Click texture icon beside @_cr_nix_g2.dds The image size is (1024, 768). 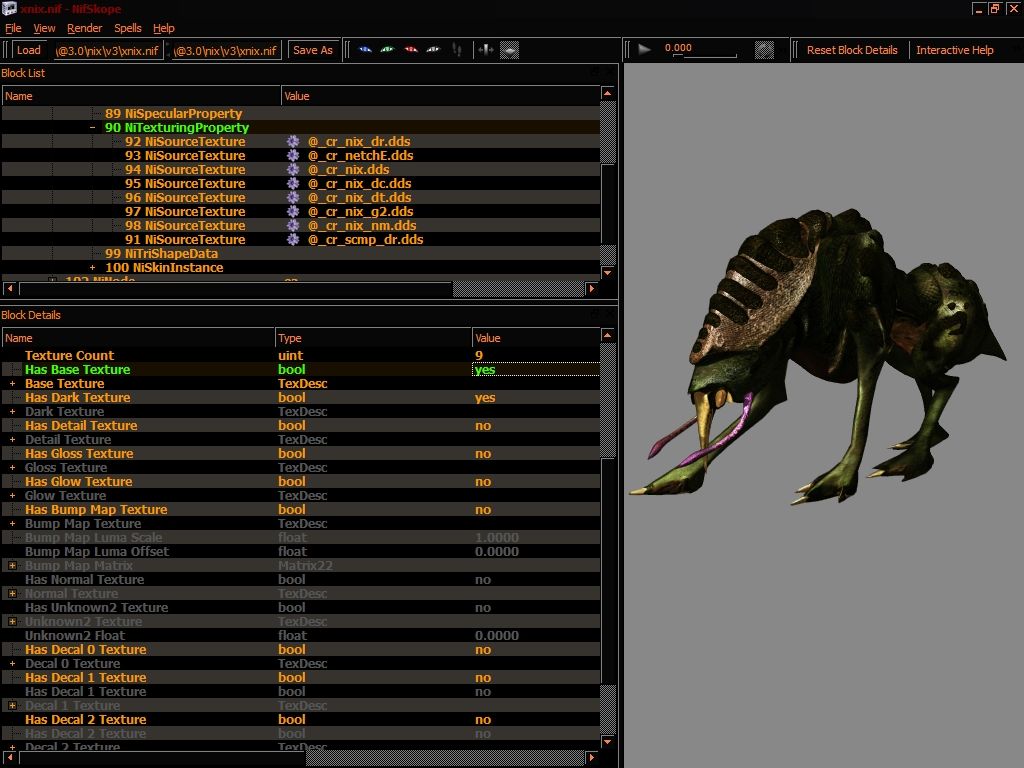point(293,212)
